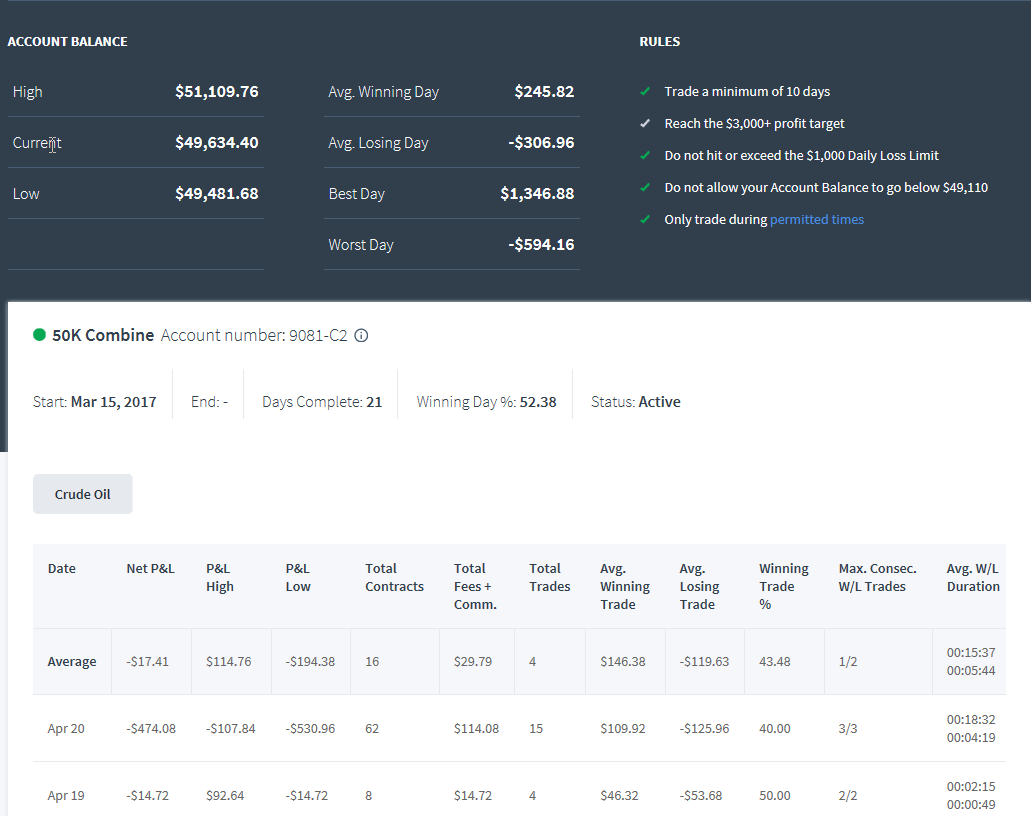The height and width of the screenshot is (816, 1031).
Task: Click the green active status dot
Action: coord(39,335)
